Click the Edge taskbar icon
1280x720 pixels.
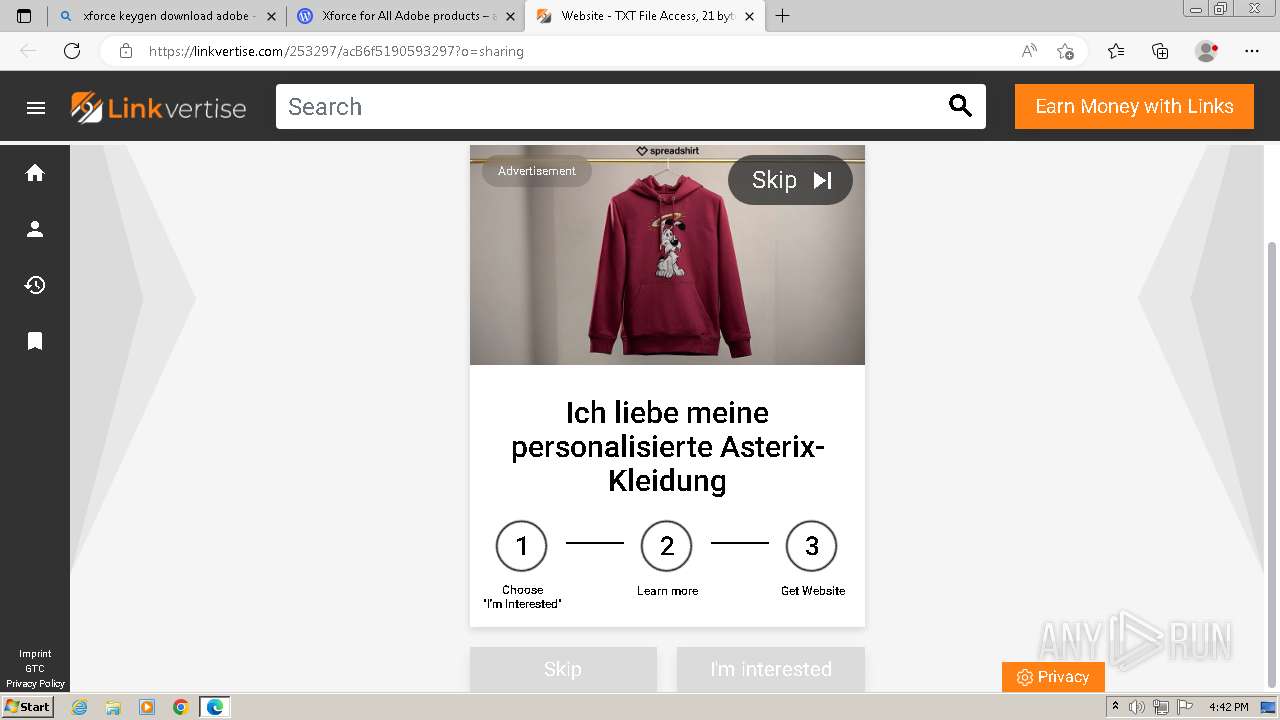coord(215,707)
